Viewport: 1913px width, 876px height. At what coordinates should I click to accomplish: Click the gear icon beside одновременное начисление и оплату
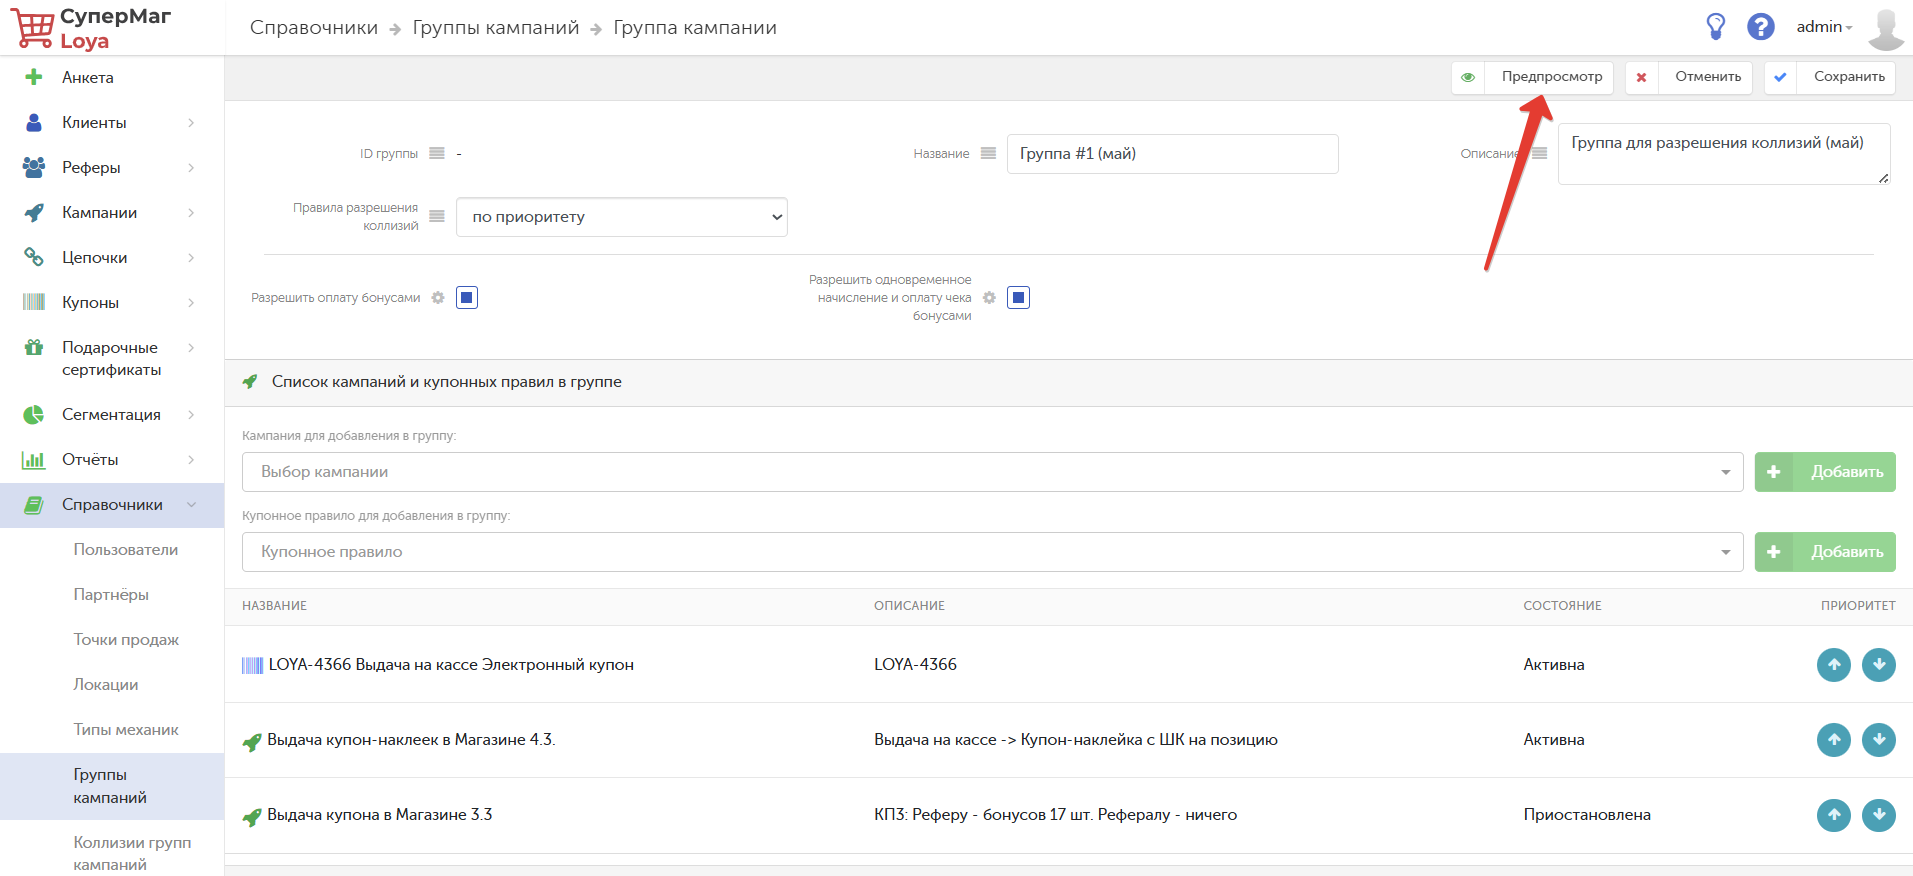(x=989, y=298)
